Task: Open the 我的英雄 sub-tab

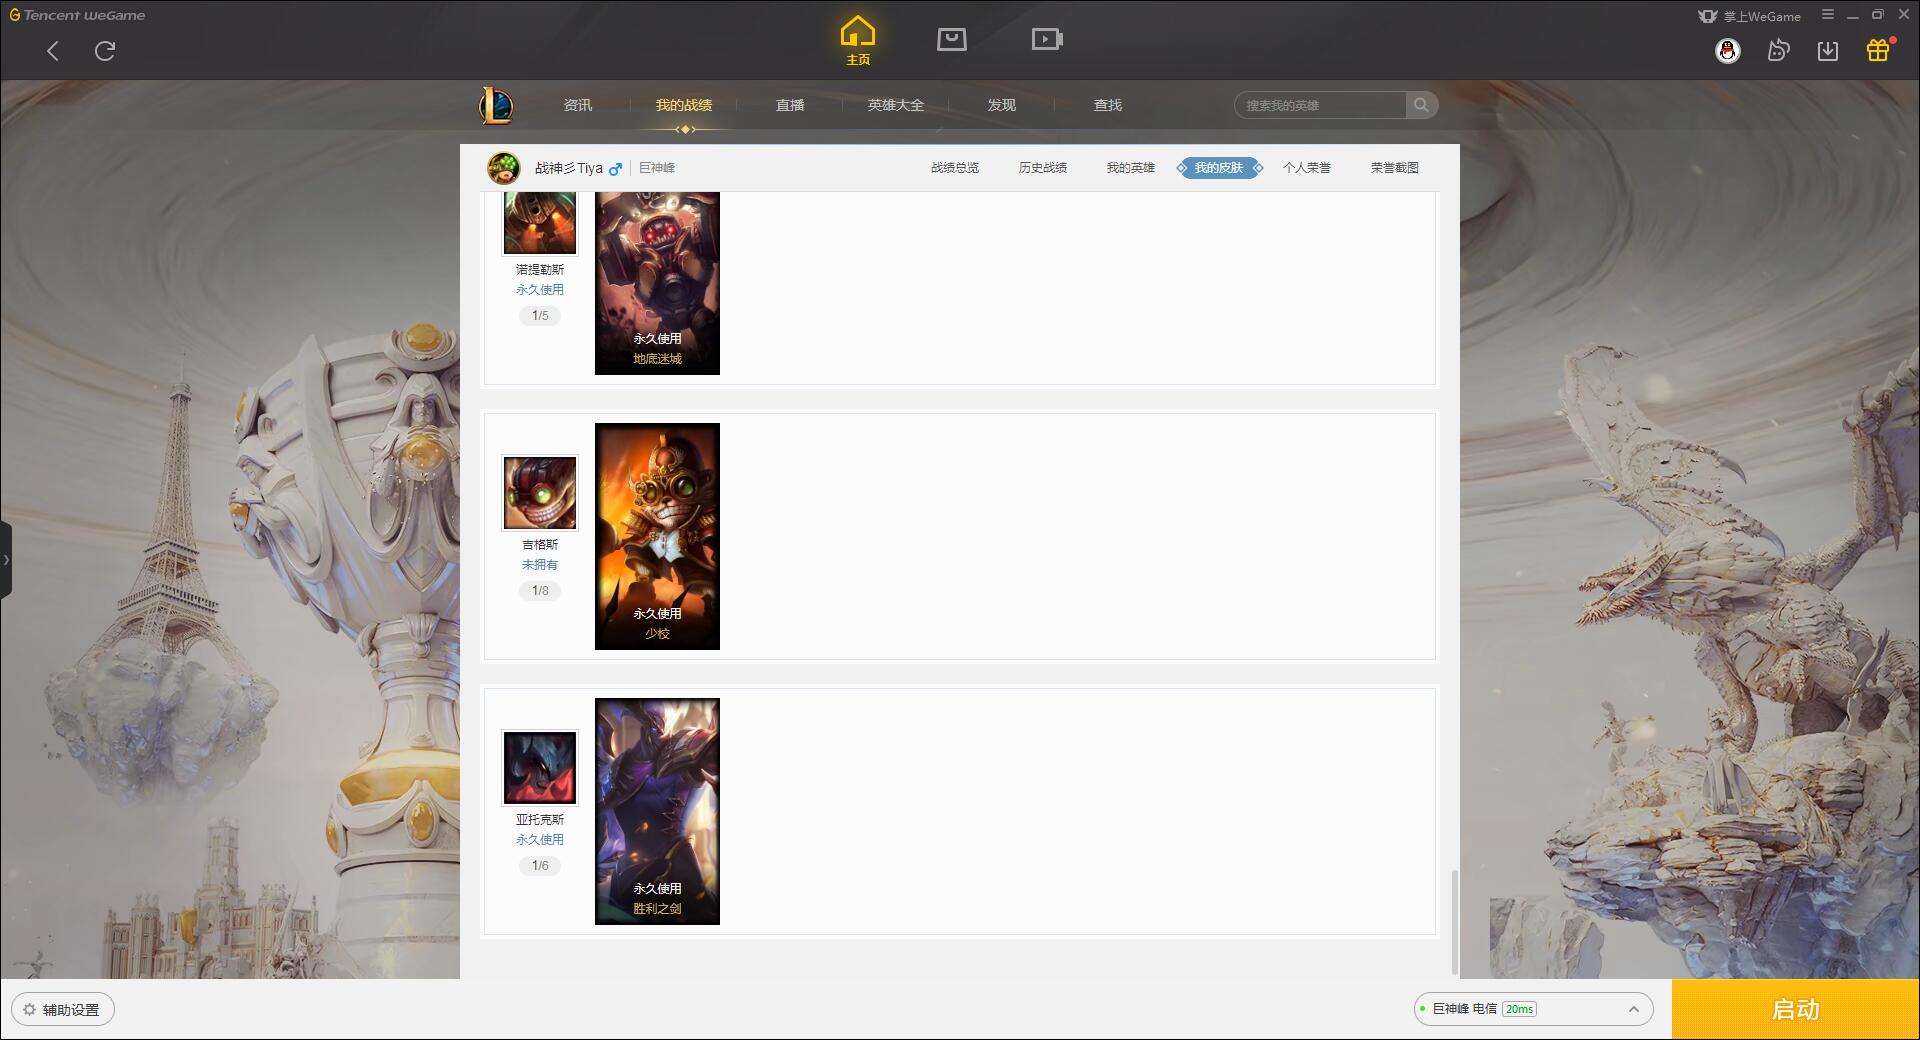Action: point(1131,168)
